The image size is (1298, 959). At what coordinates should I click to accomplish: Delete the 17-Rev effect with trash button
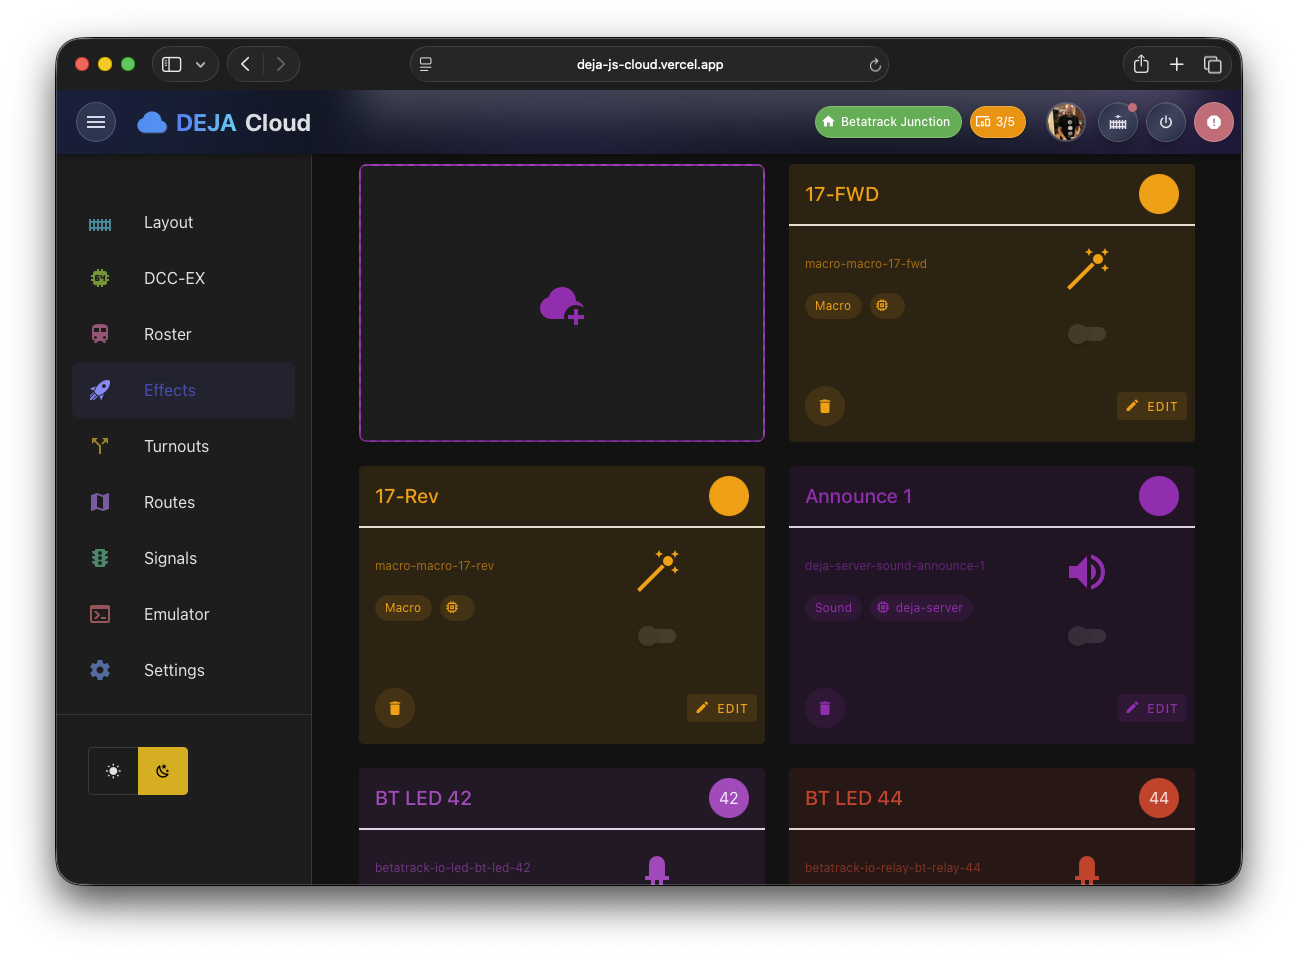[394, 708]
